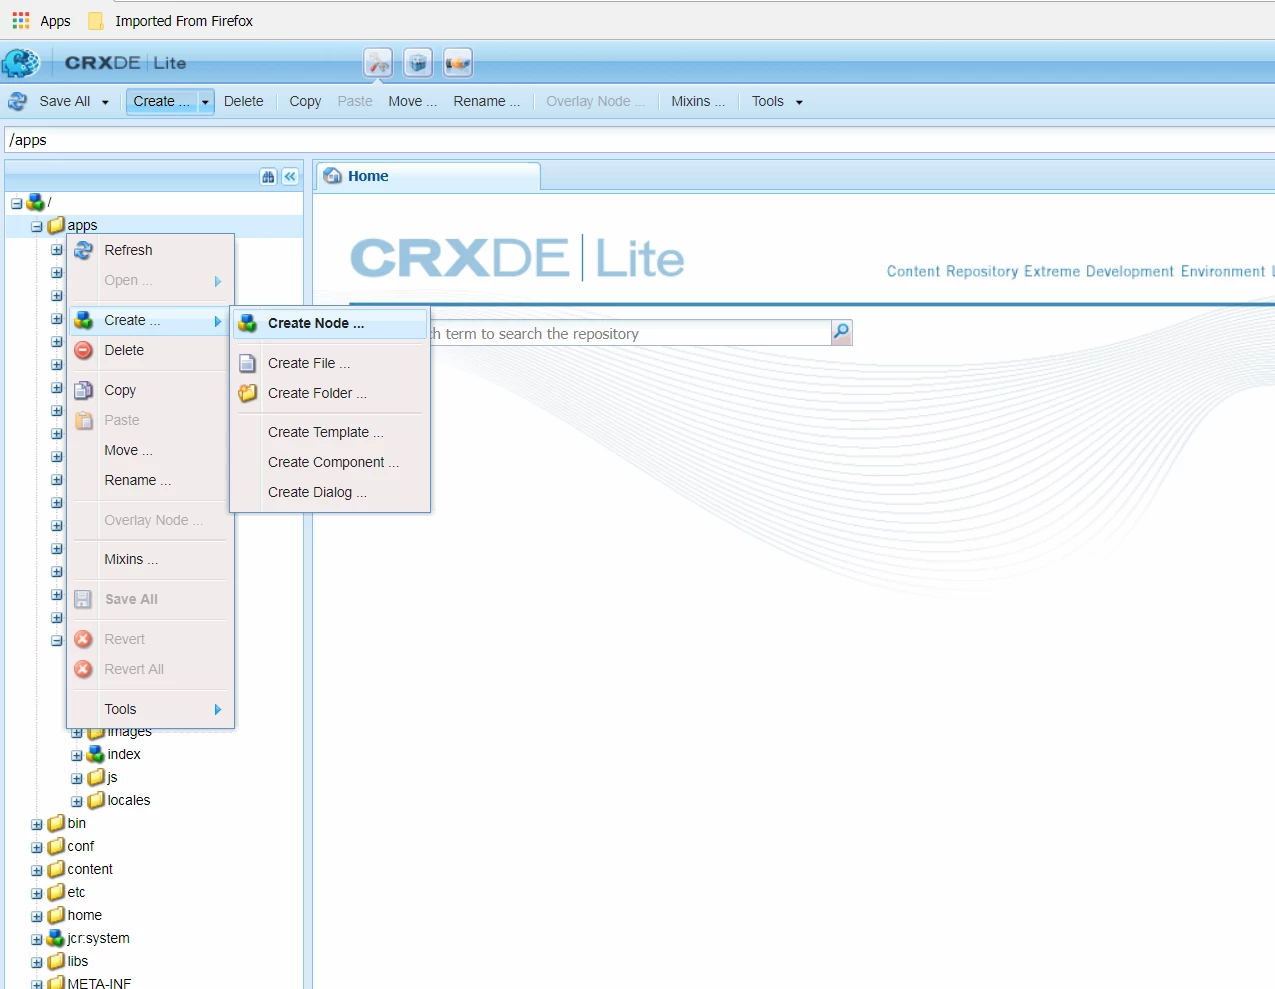
Task: Click the Create File page icon
Action: point(247,363)
